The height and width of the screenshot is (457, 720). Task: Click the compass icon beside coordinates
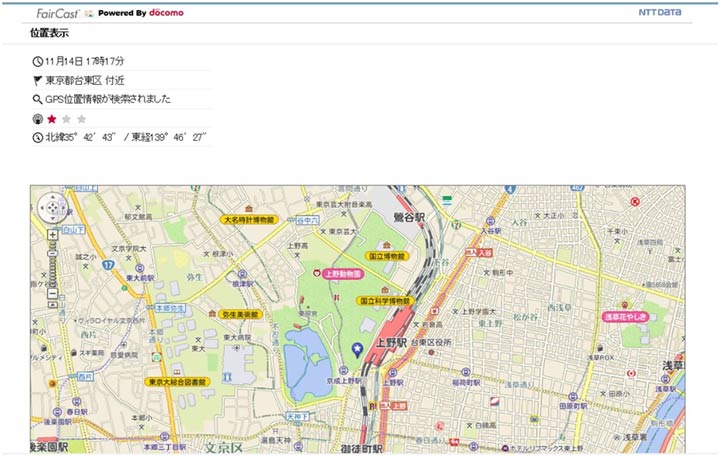point(38,137)
